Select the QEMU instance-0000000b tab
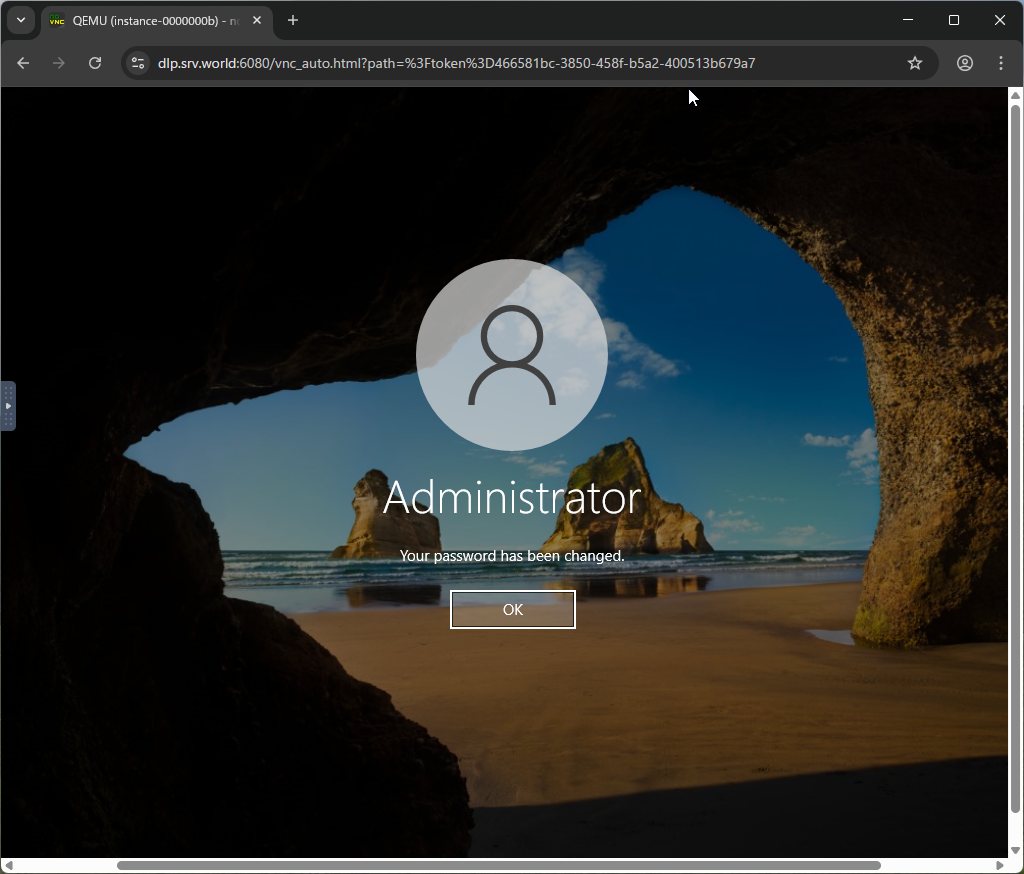This screenshot has width=1024, height=874. (x=150, y=20)
